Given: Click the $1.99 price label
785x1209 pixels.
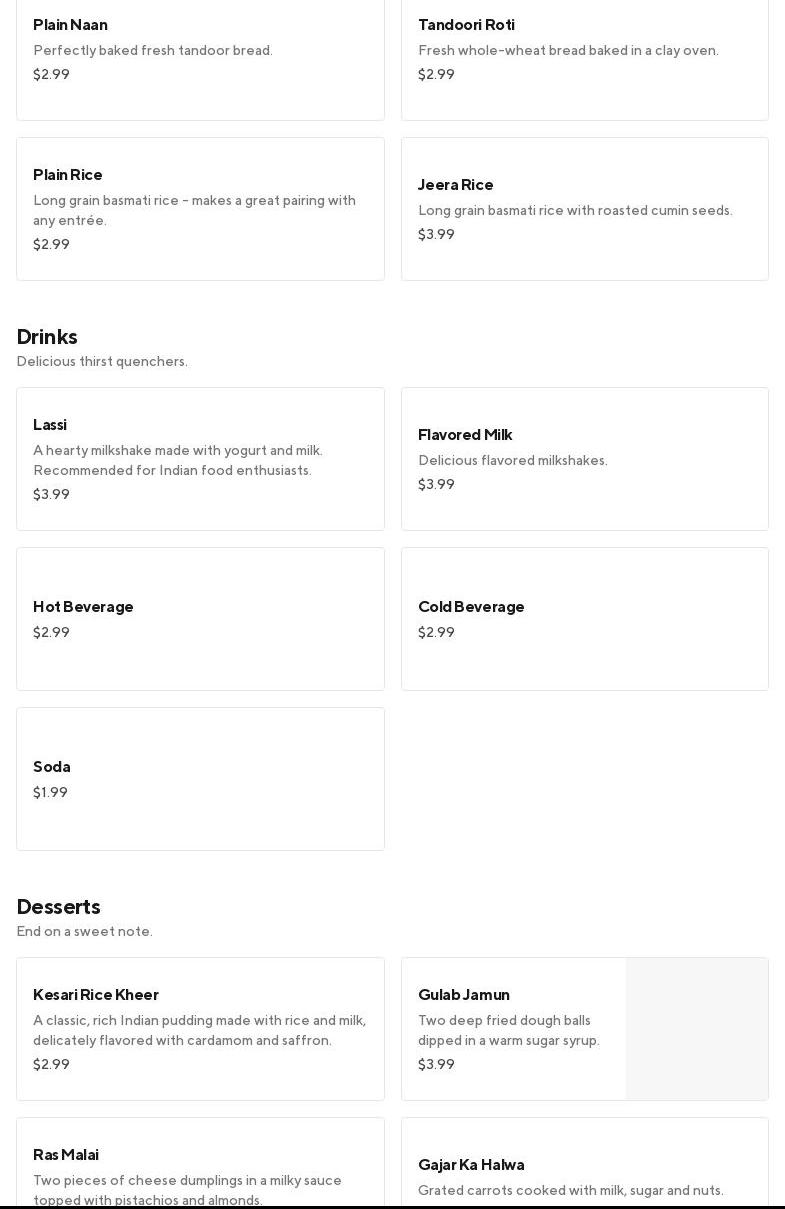Looking at the screenshot, I should tap(51, 793).
